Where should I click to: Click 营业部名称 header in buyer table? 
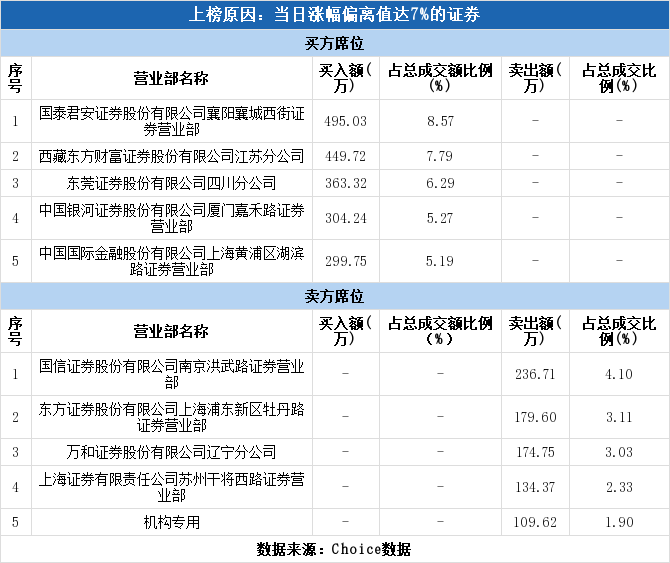pos(171,78)
